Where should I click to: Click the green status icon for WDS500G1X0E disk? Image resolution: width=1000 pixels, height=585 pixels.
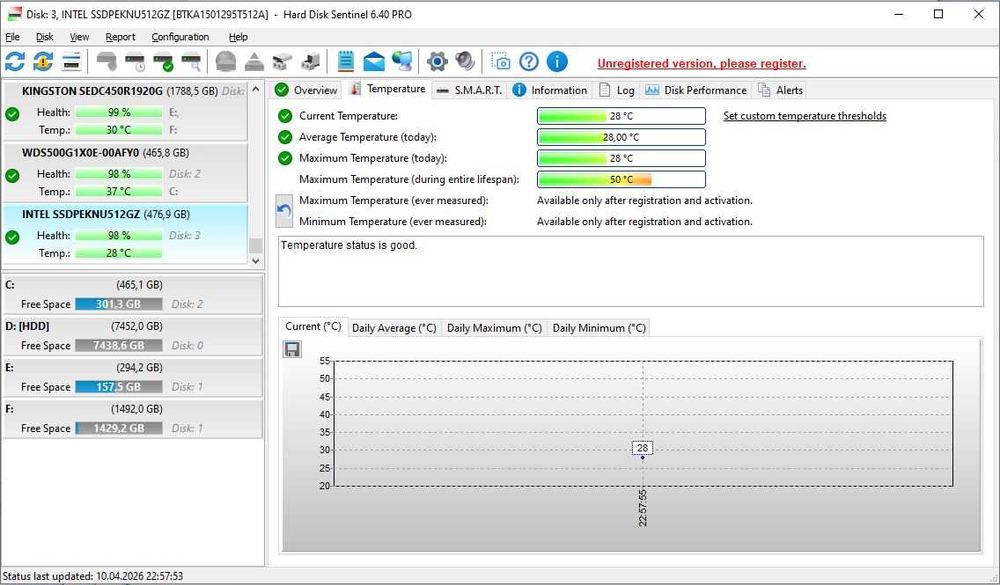pyautogui.click(x=12, y=175)
